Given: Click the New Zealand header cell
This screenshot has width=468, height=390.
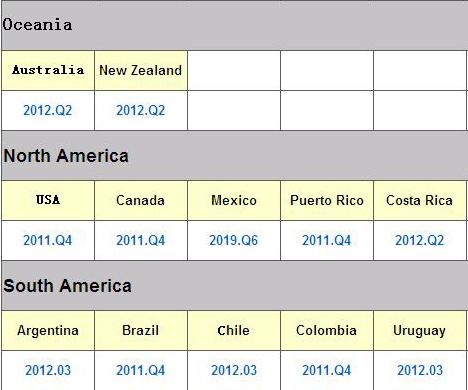Looking at the screenshot, I should coord(141,70).
